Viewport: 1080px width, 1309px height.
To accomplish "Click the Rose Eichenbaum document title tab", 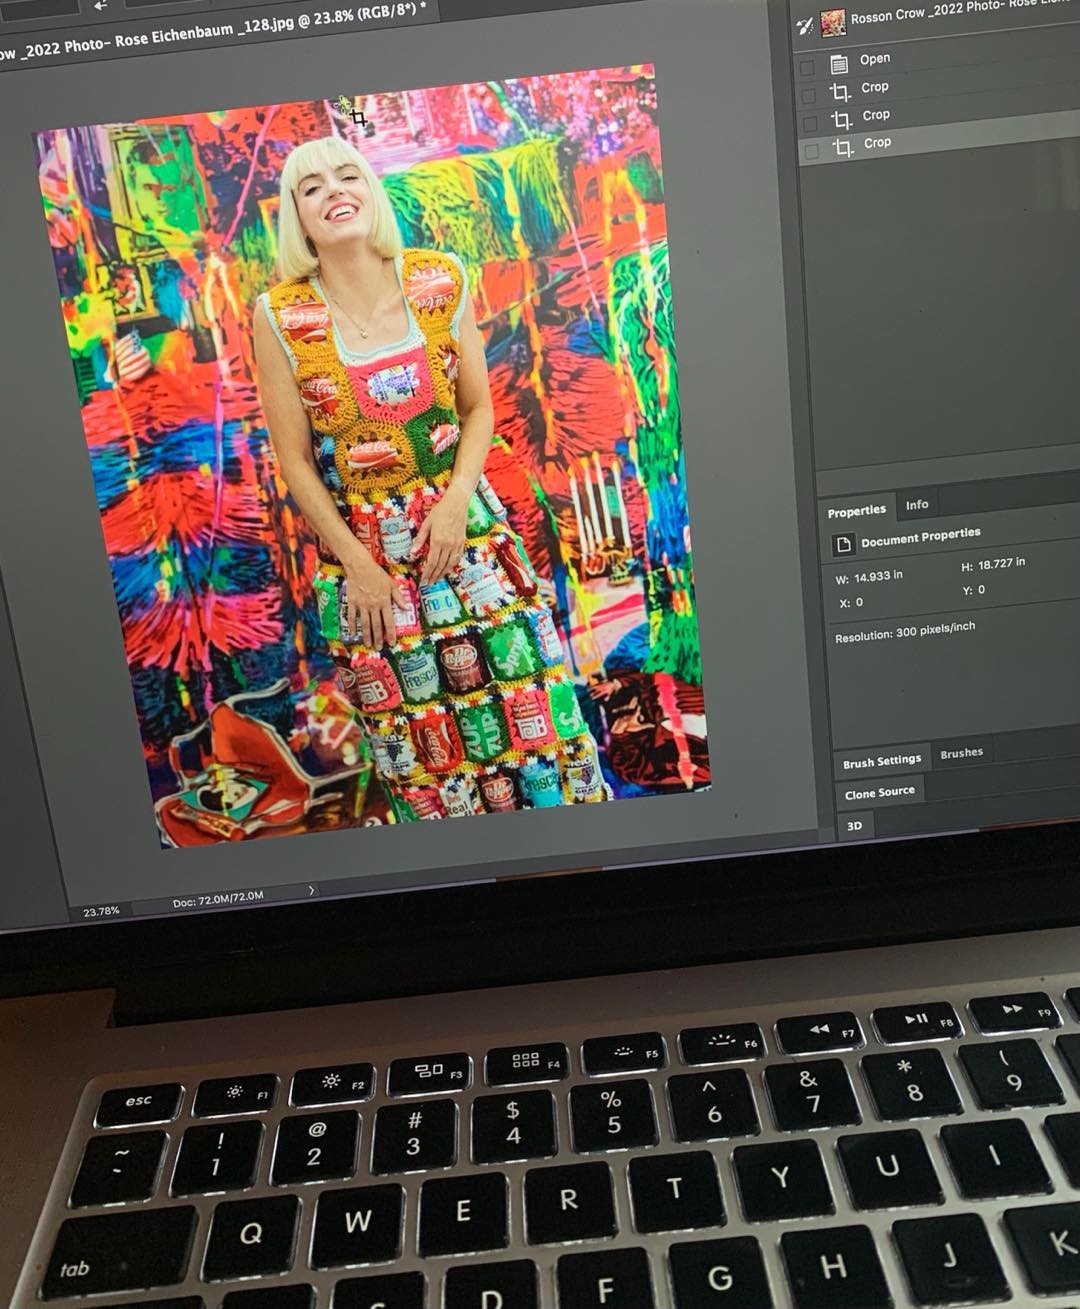I will click(210, 33).
